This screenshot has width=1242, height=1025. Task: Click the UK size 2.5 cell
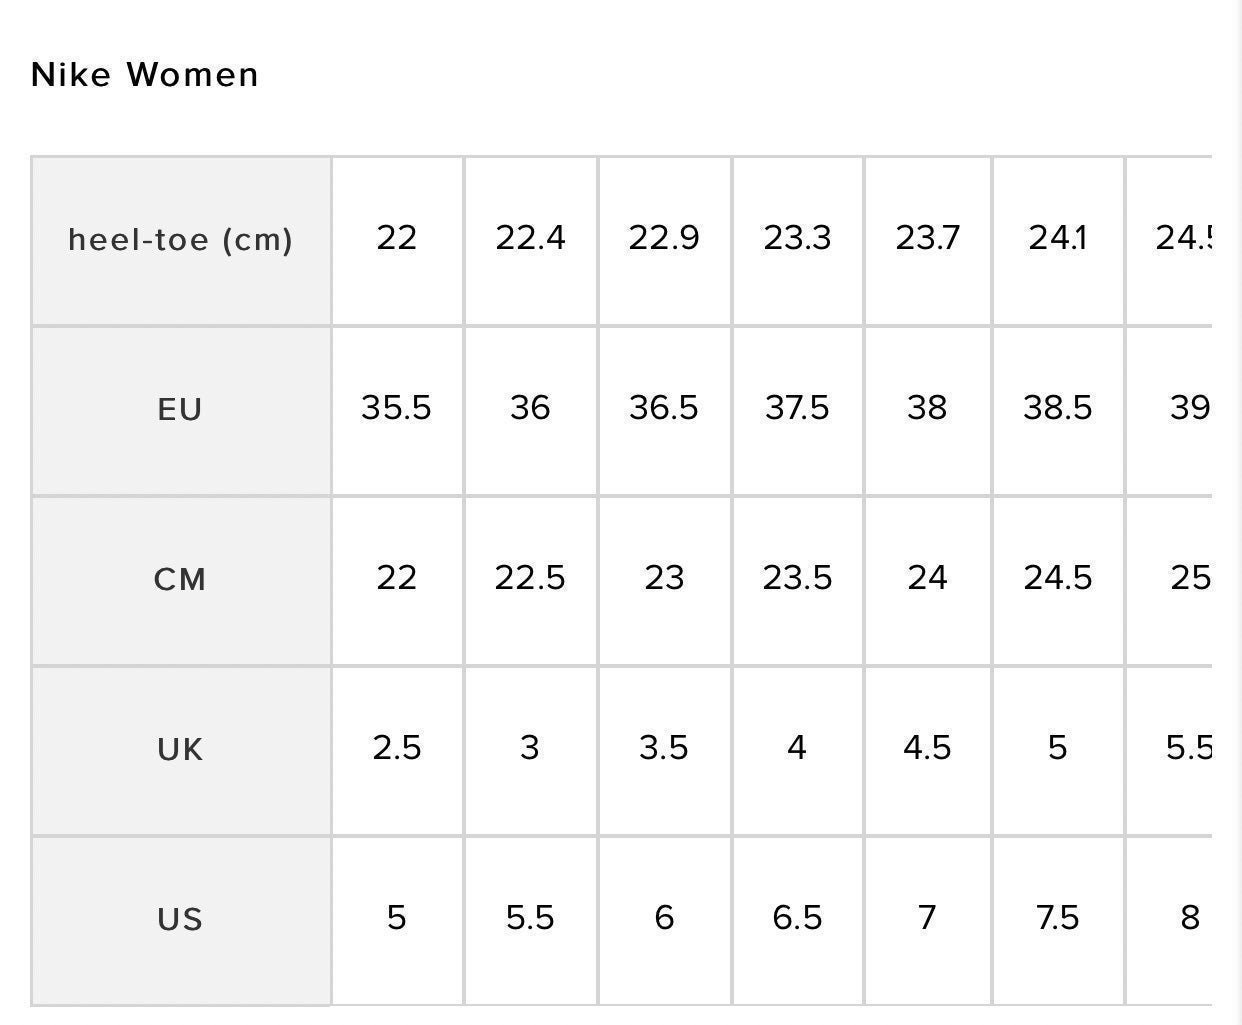(x=397, y=751)
